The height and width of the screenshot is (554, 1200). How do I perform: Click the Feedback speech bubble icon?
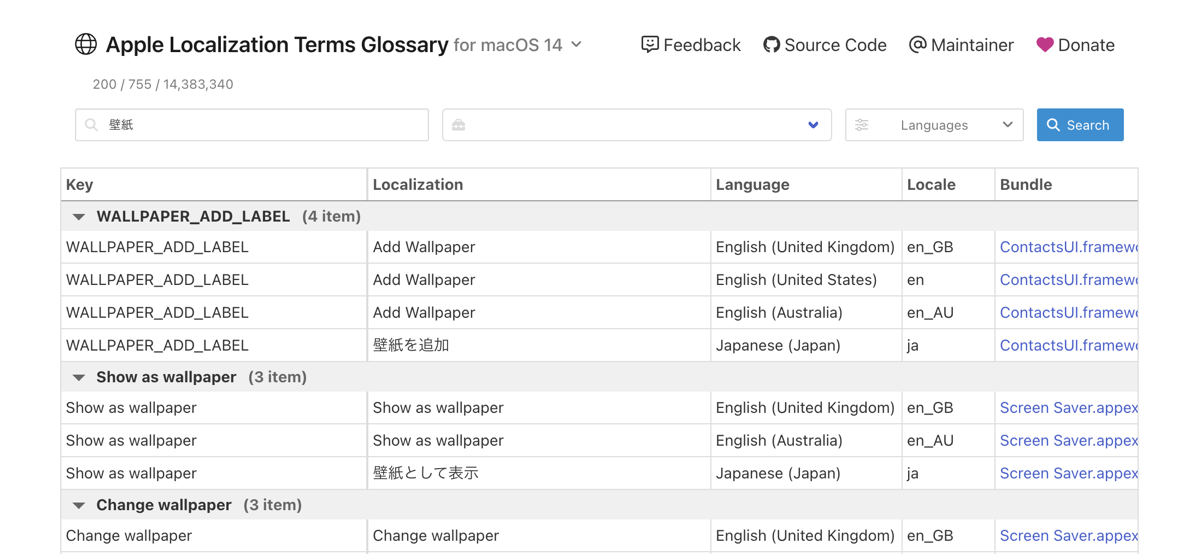click(650, 44)
